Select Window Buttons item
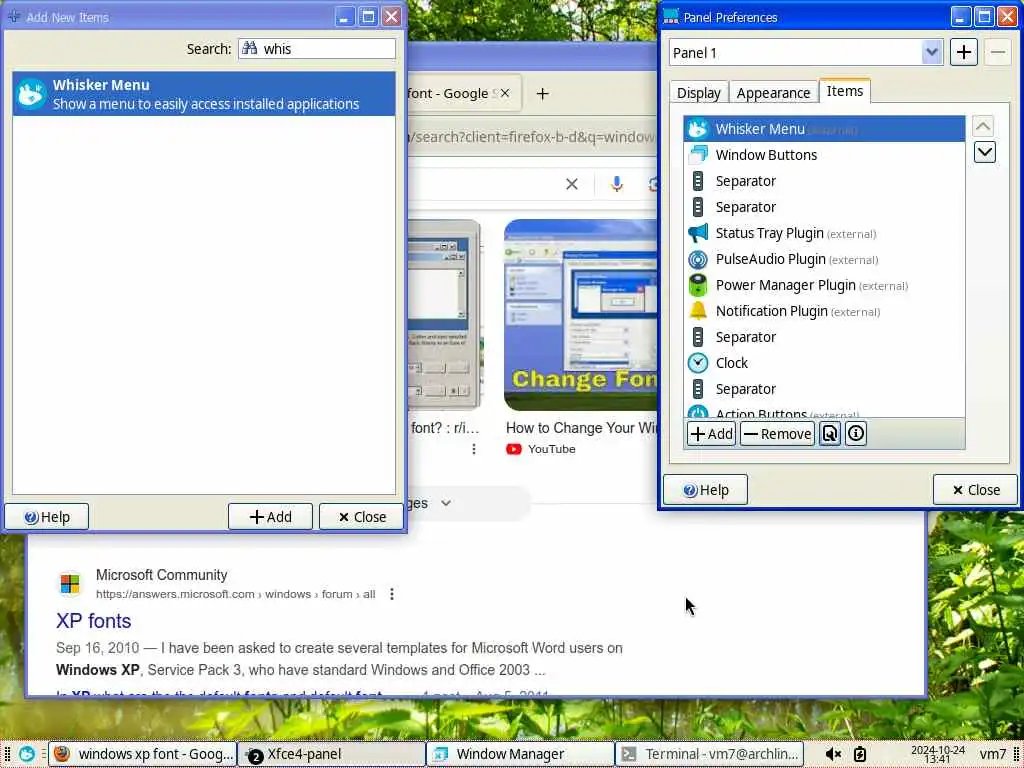The height and width of the screenshot is (768, 1024). (824, 155)
